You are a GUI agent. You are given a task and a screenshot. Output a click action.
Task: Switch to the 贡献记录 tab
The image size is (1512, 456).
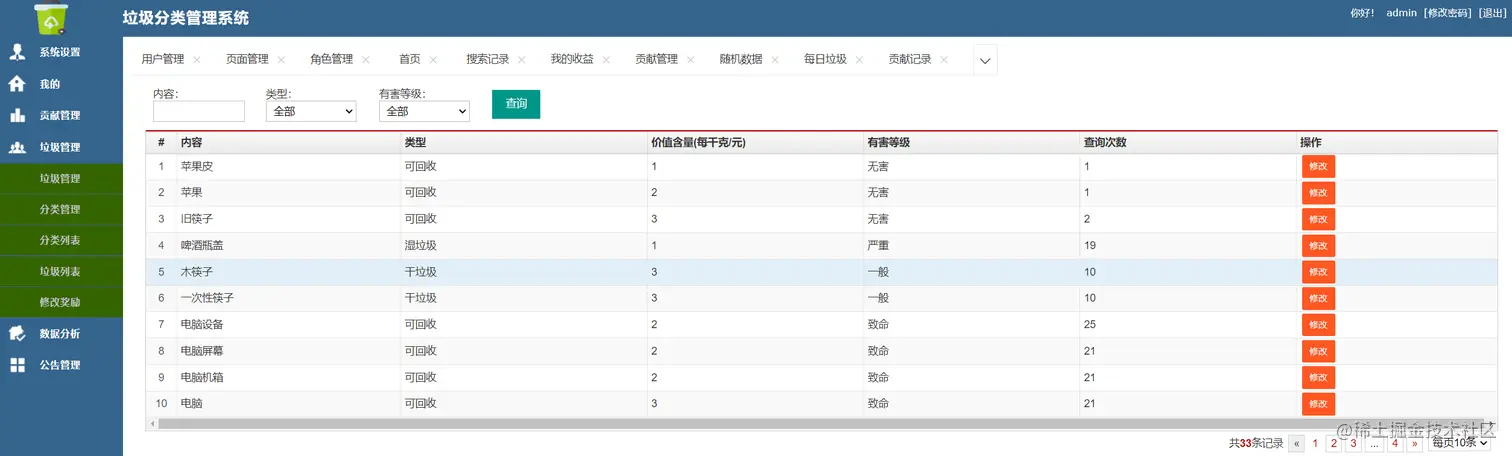point(910,59)
